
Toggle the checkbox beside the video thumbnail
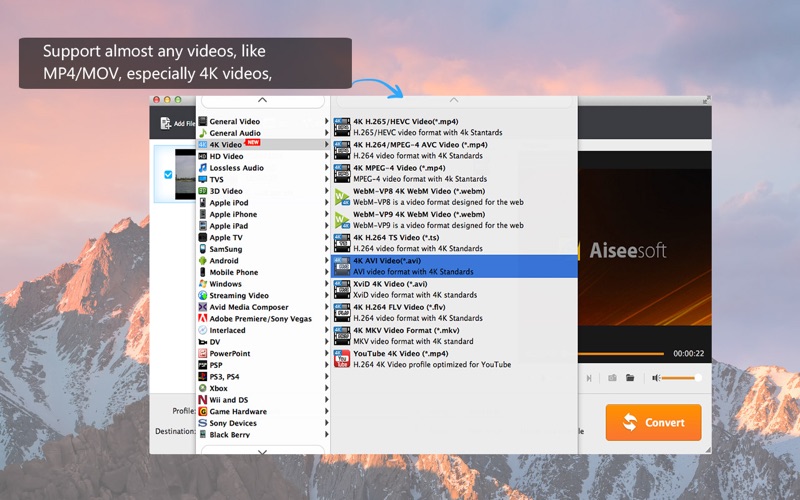point(168,174)
